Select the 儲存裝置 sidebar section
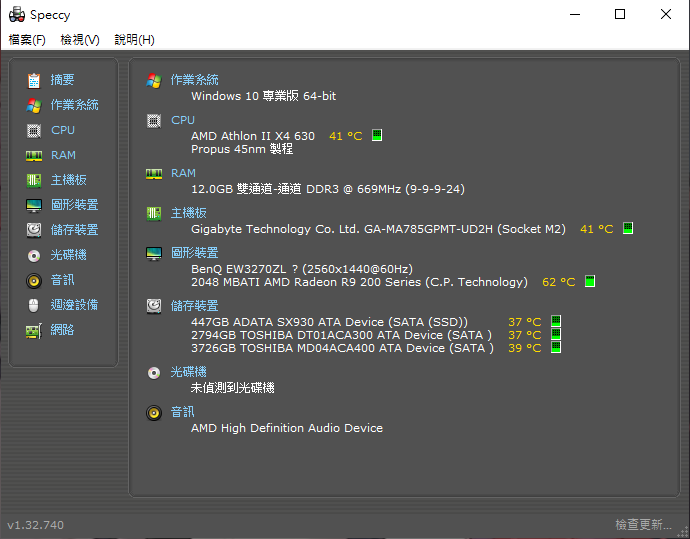The image size is (690, 539). [74, 230]
